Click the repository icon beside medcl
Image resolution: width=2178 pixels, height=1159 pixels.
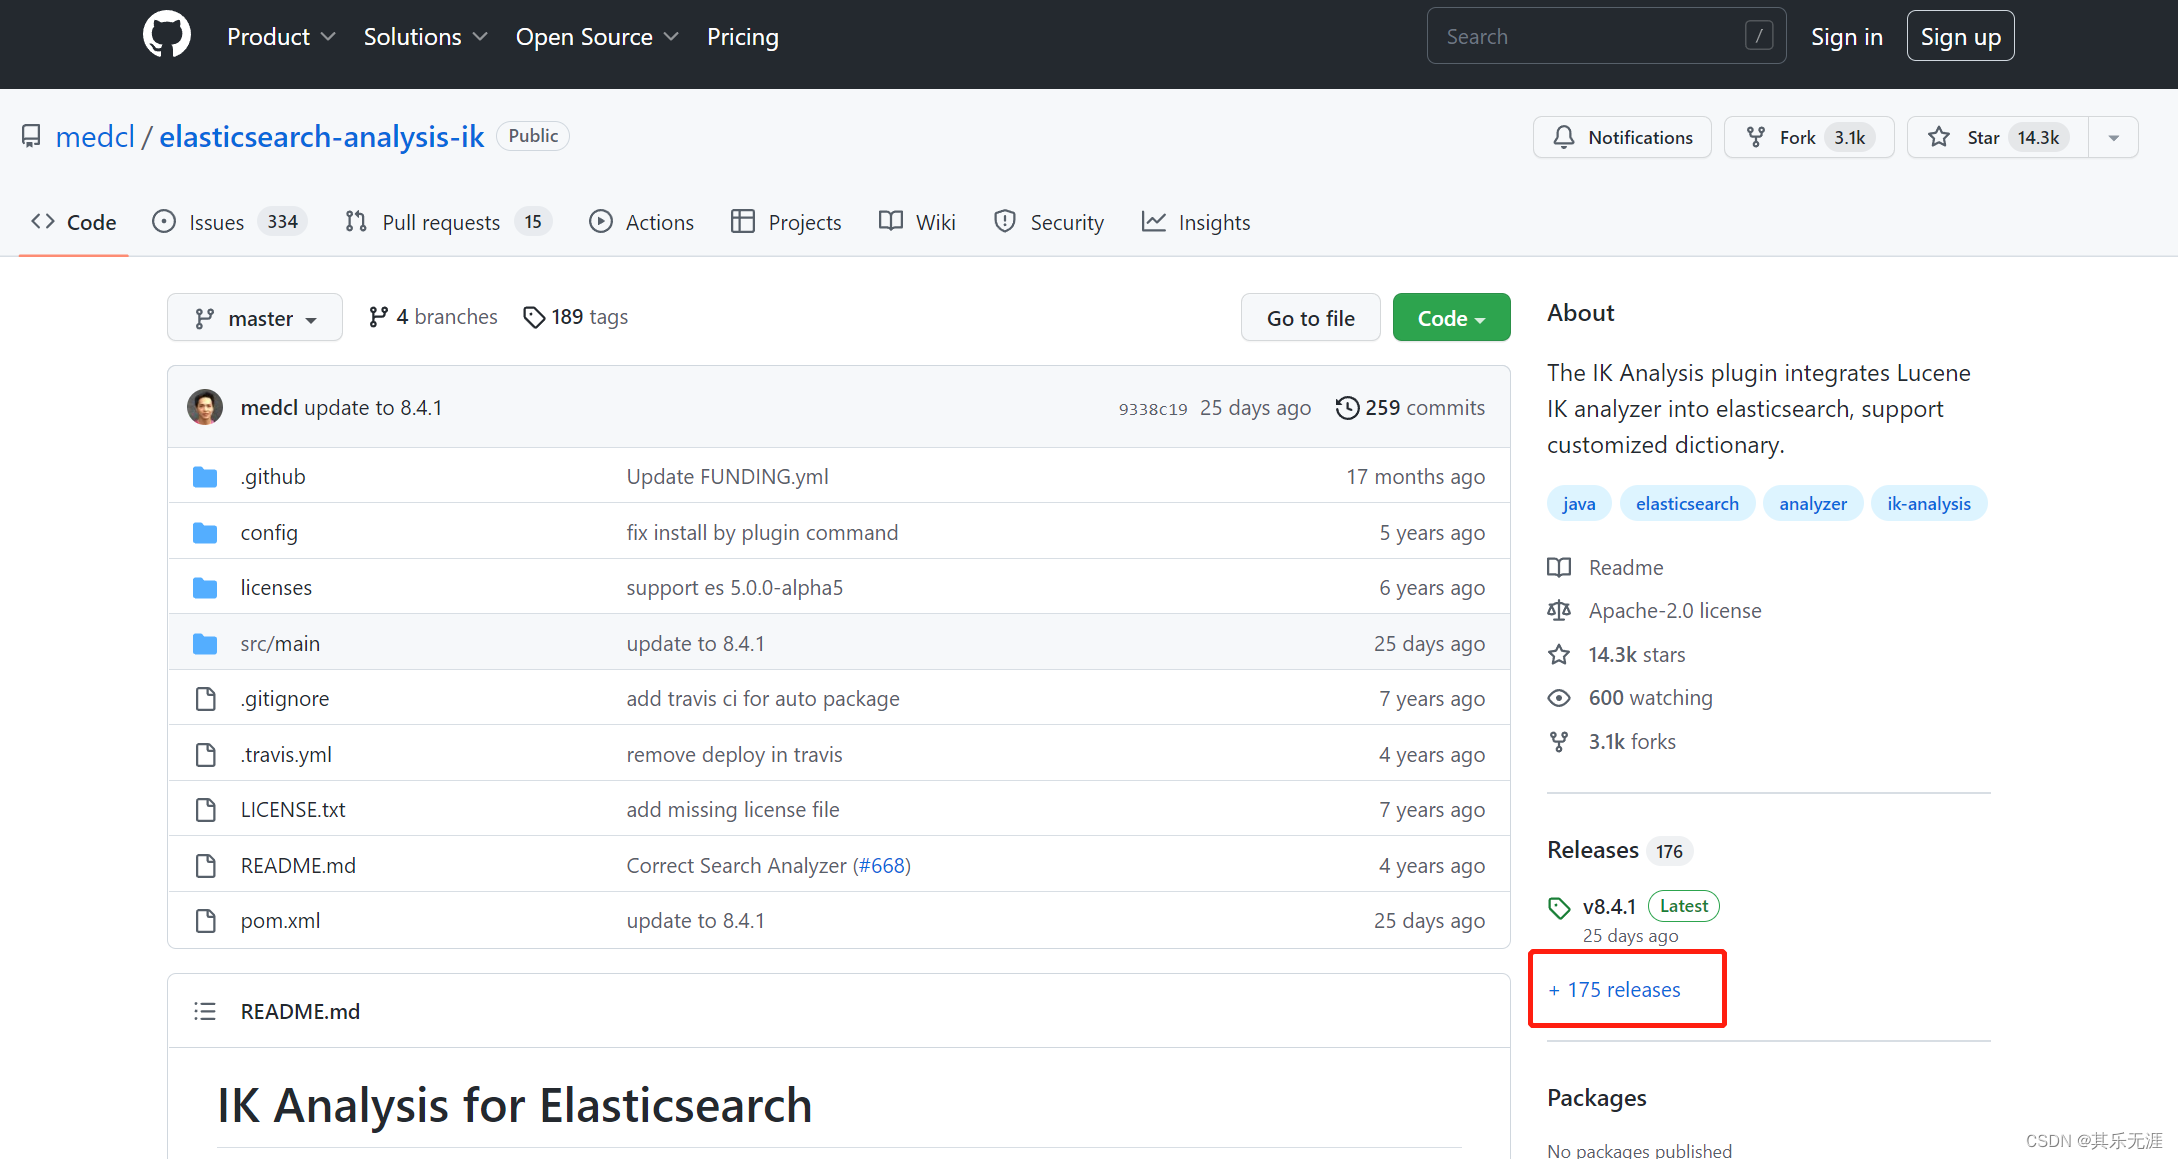pyautogui.click(x=31, y=136)
